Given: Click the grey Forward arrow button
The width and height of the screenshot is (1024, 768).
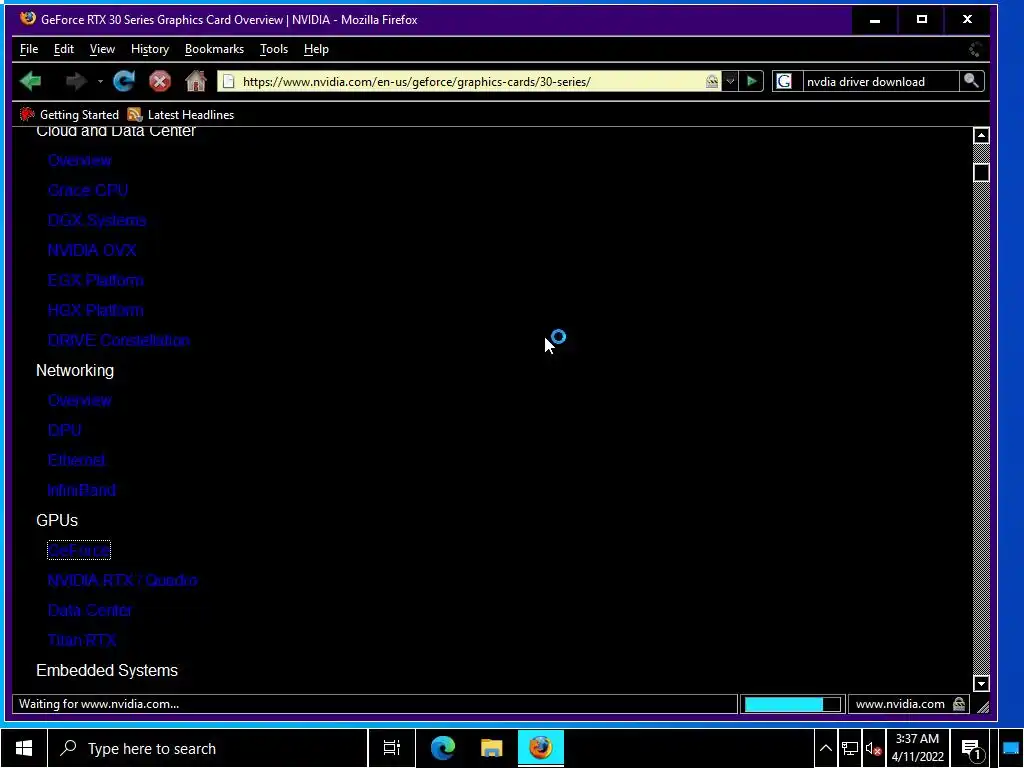Looking at the screenshot, I should click(76, 82).
